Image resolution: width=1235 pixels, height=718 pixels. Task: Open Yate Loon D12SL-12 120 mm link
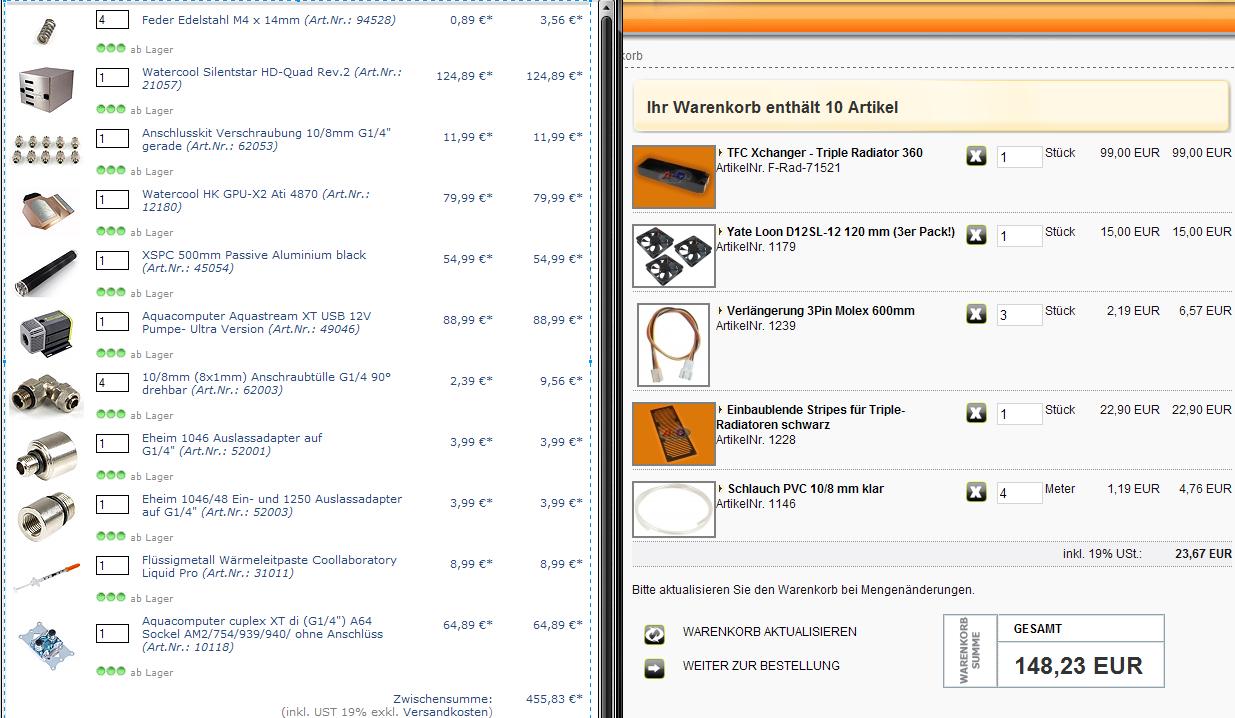coord(841,232)
